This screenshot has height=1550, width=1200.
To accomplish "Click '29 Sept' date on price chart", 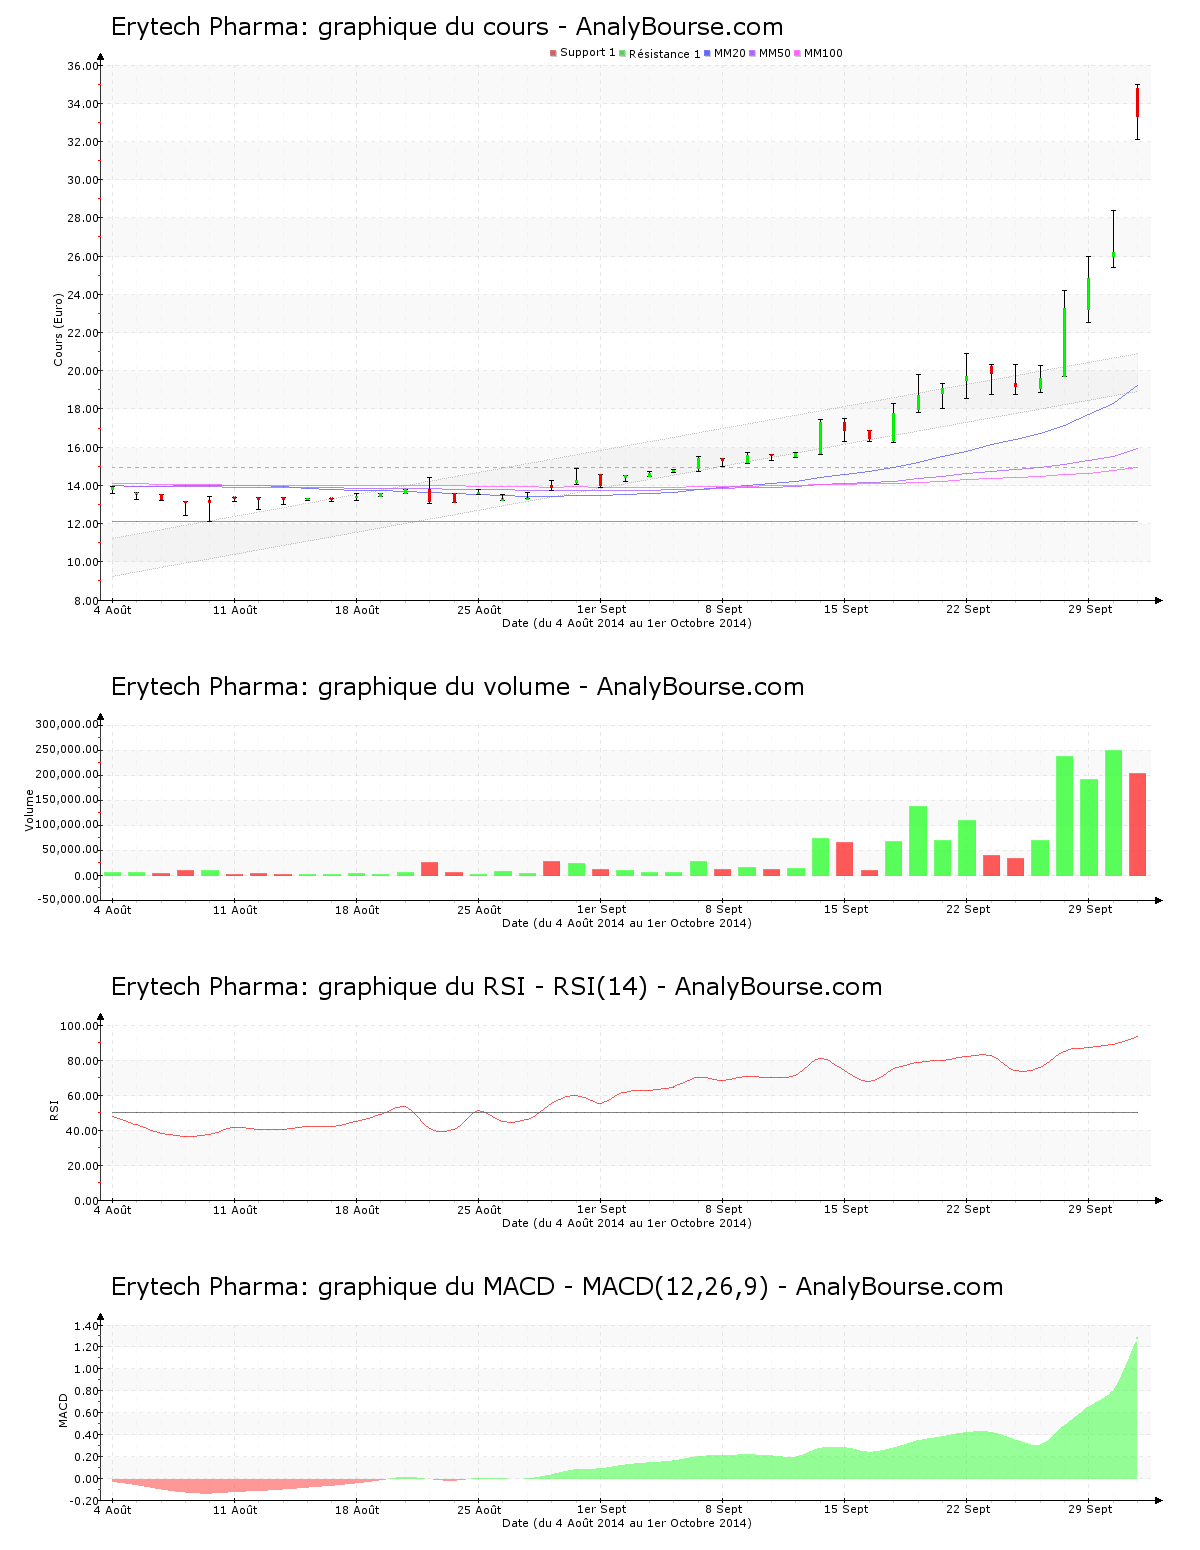I will pos(1090,609).
